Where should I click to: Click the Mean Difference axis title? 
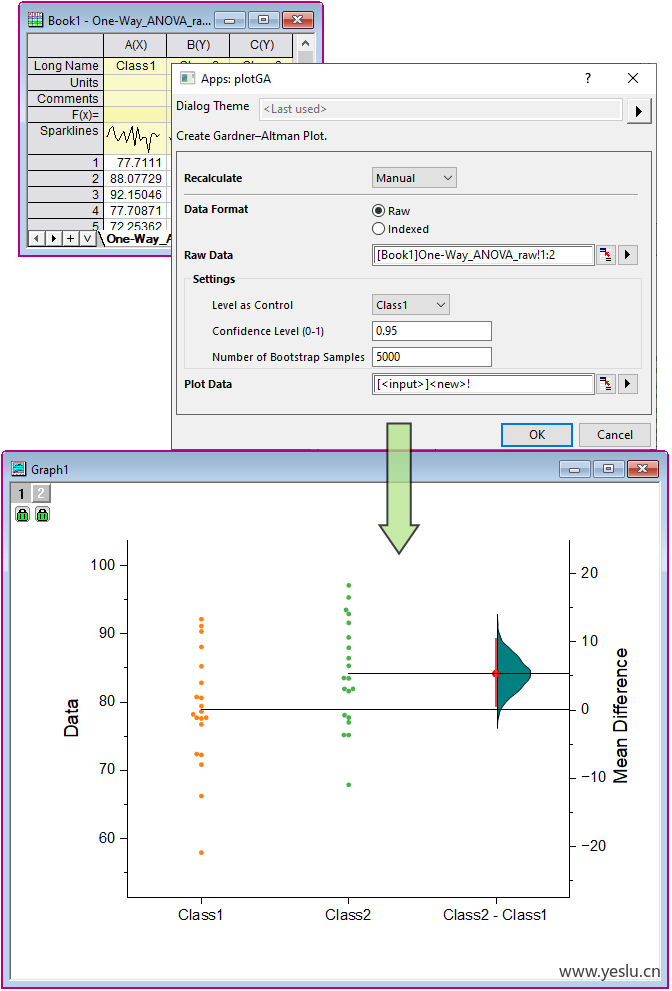[x=621, y=715]
